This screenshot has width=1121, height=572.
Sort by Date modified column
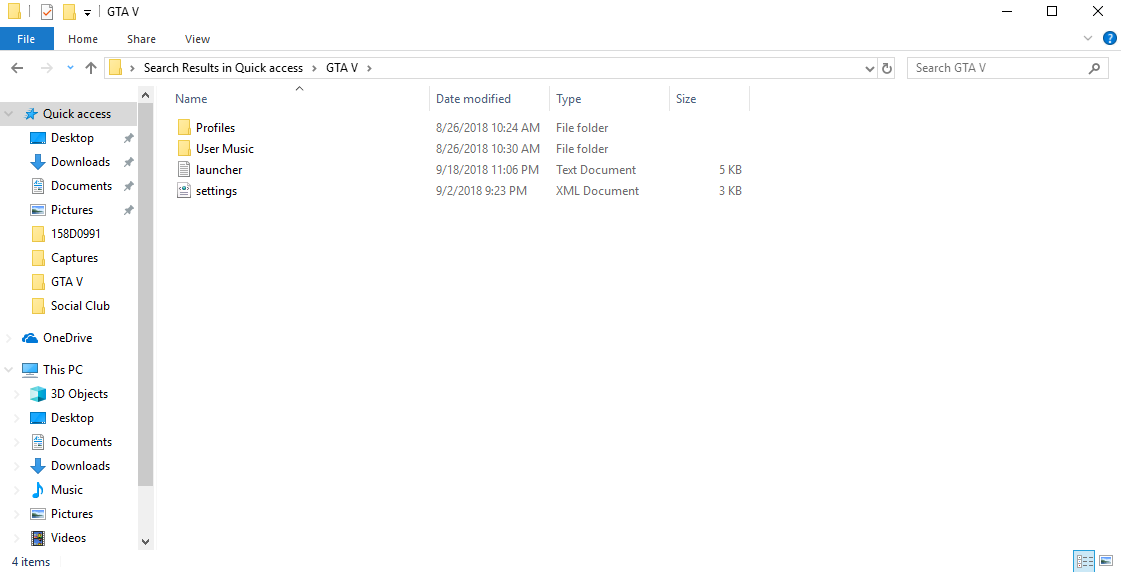[473, 99]
